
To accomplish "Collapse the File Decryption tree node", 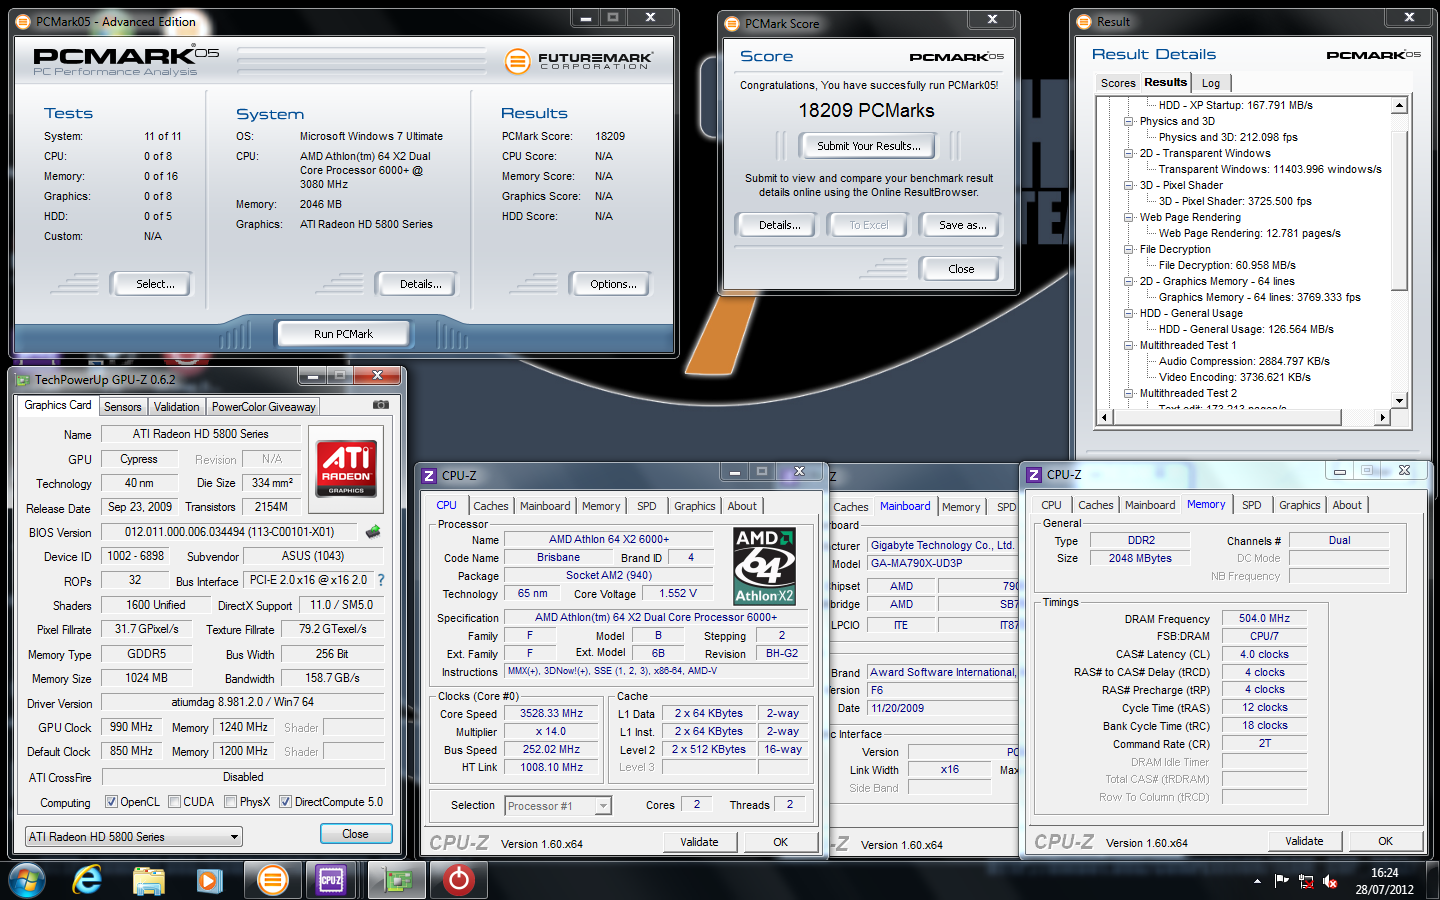I will pos(1129,249).
